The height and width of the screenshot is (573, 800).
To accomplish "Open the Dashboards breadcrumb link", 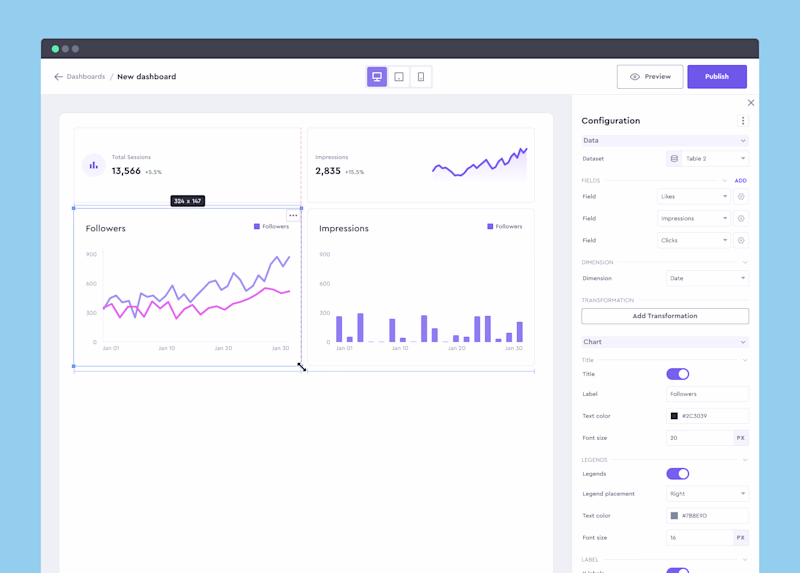I will tap(86, 77).
